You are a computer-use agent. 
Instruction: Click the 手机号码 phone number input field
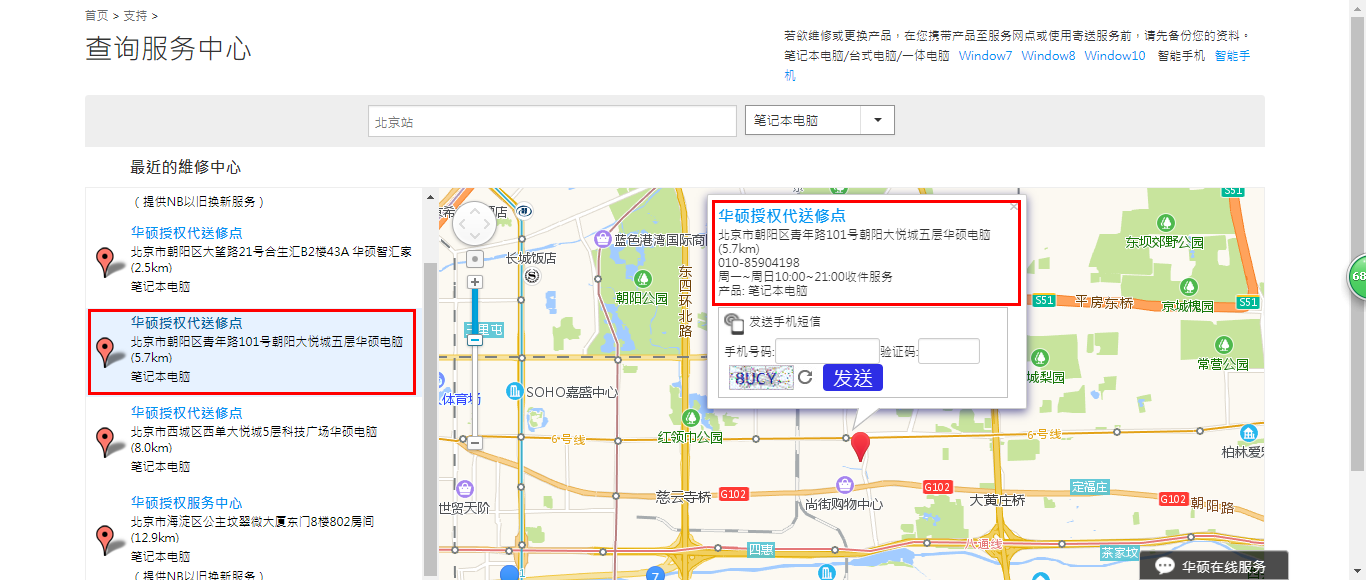827,350
